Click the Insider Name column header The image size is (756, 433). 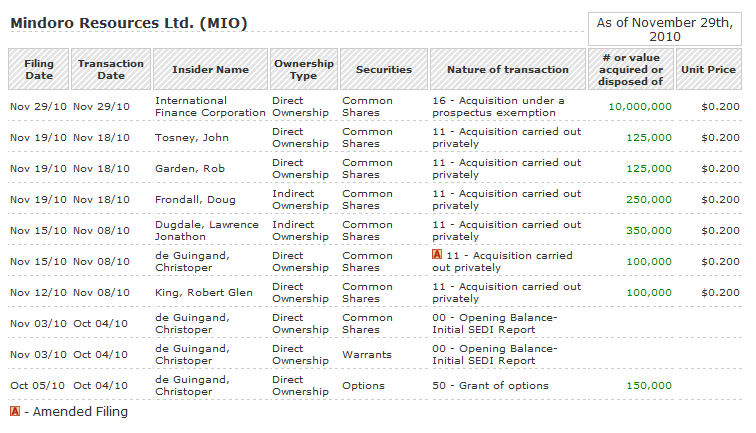(x=210, y=70)
